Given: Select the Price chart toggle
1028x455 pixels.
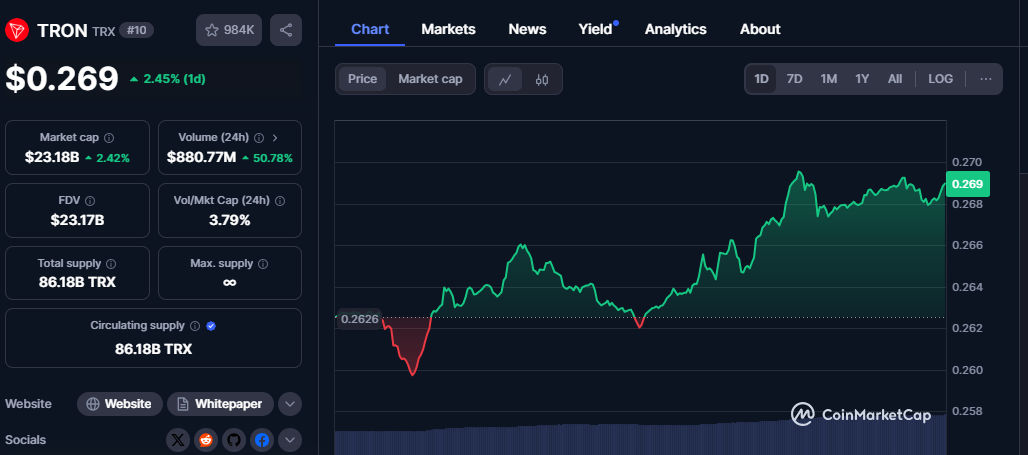Looking at the screenshot, I should pyautogui.click(x=363, y=79).
